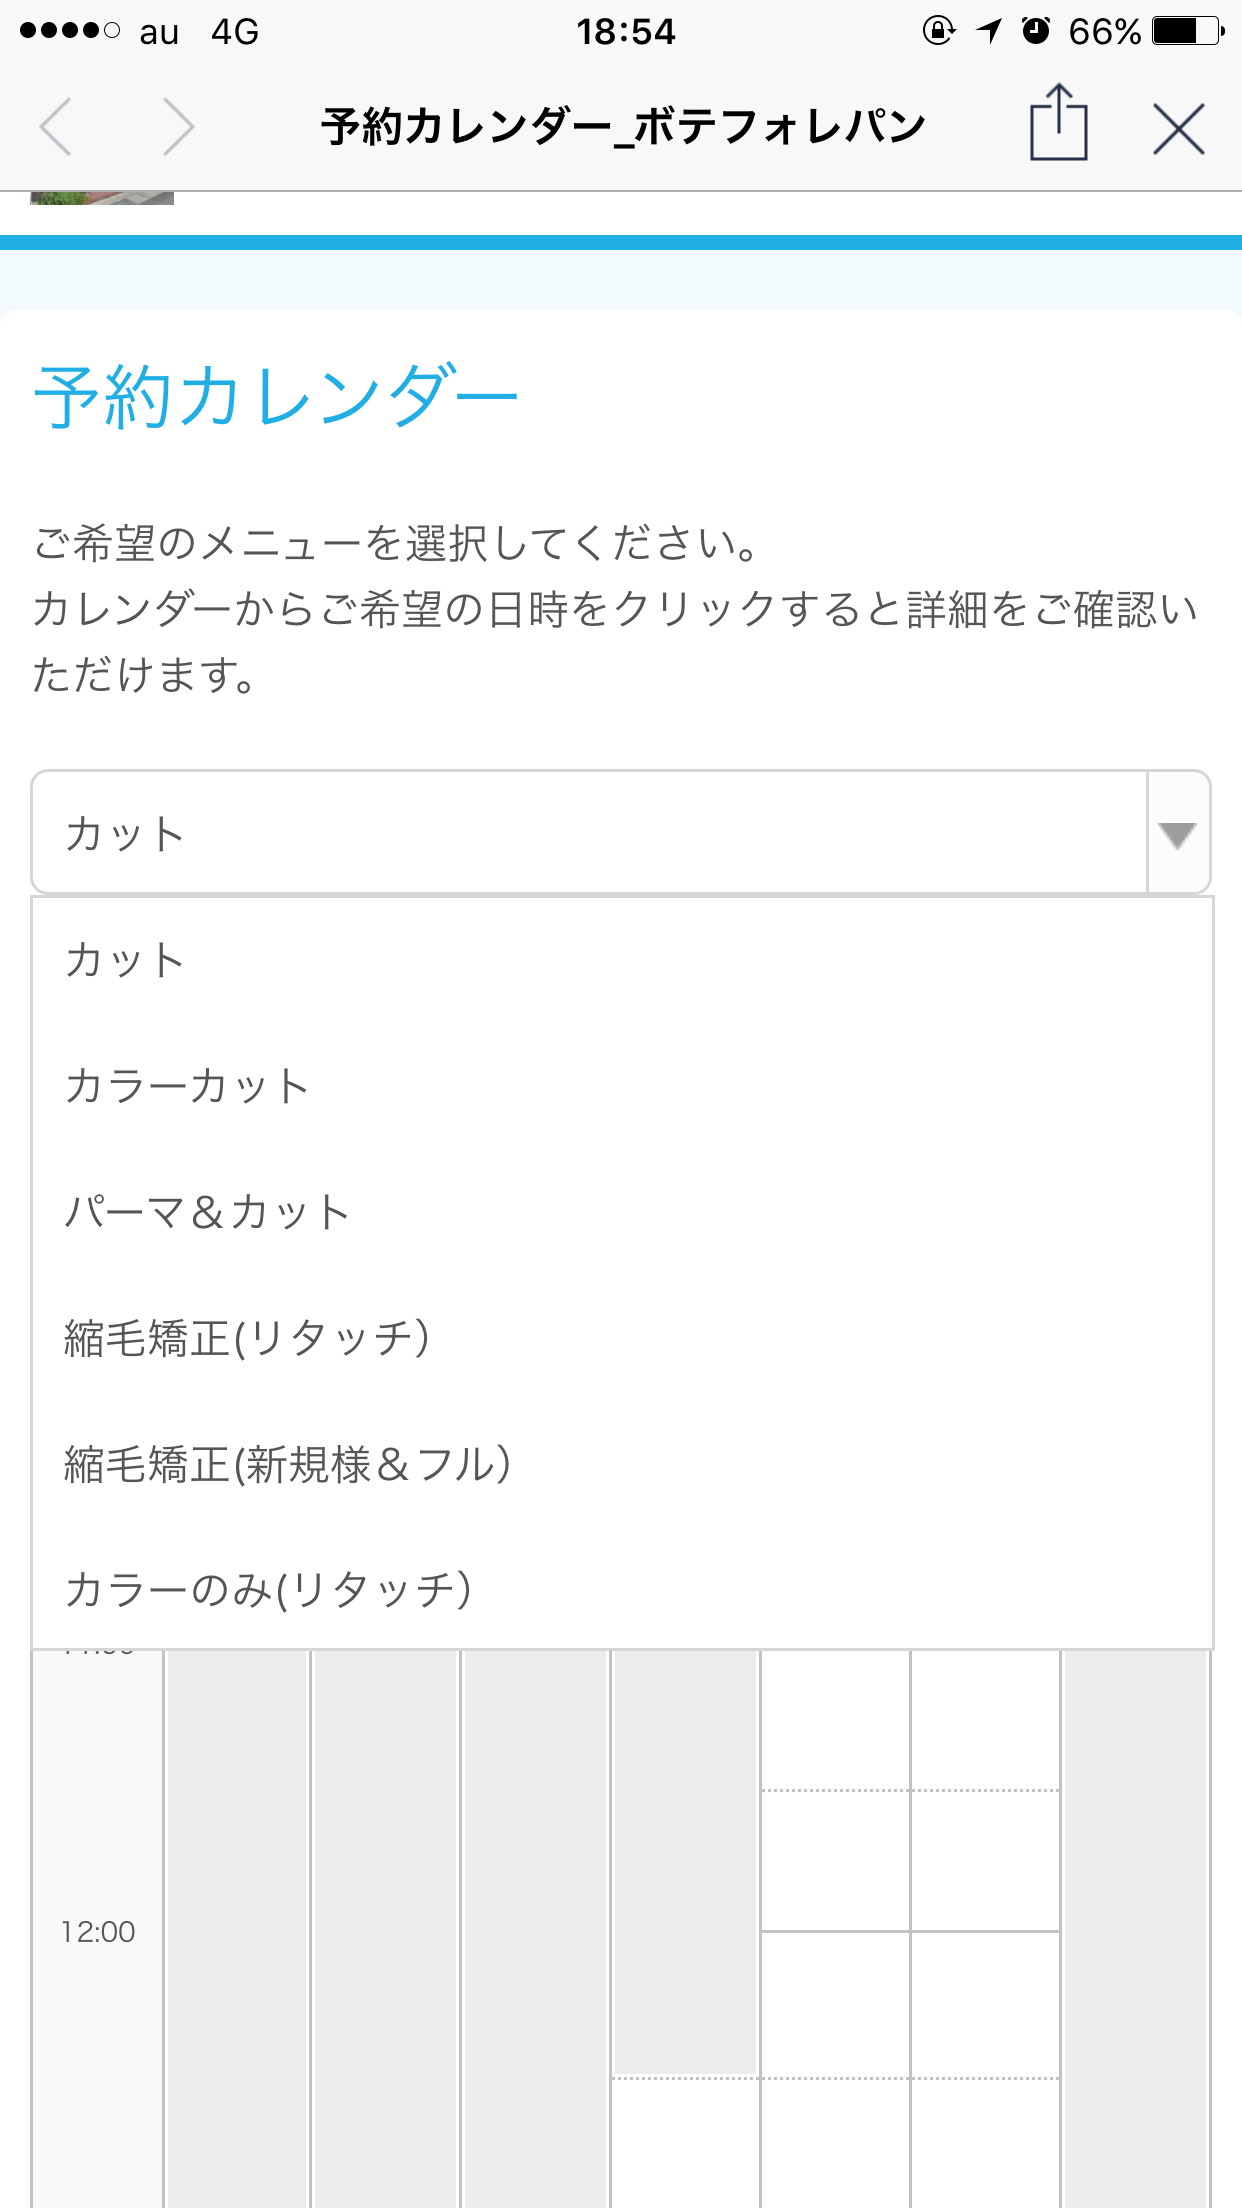Open the share sheet icon

(x=1058, y=124)
